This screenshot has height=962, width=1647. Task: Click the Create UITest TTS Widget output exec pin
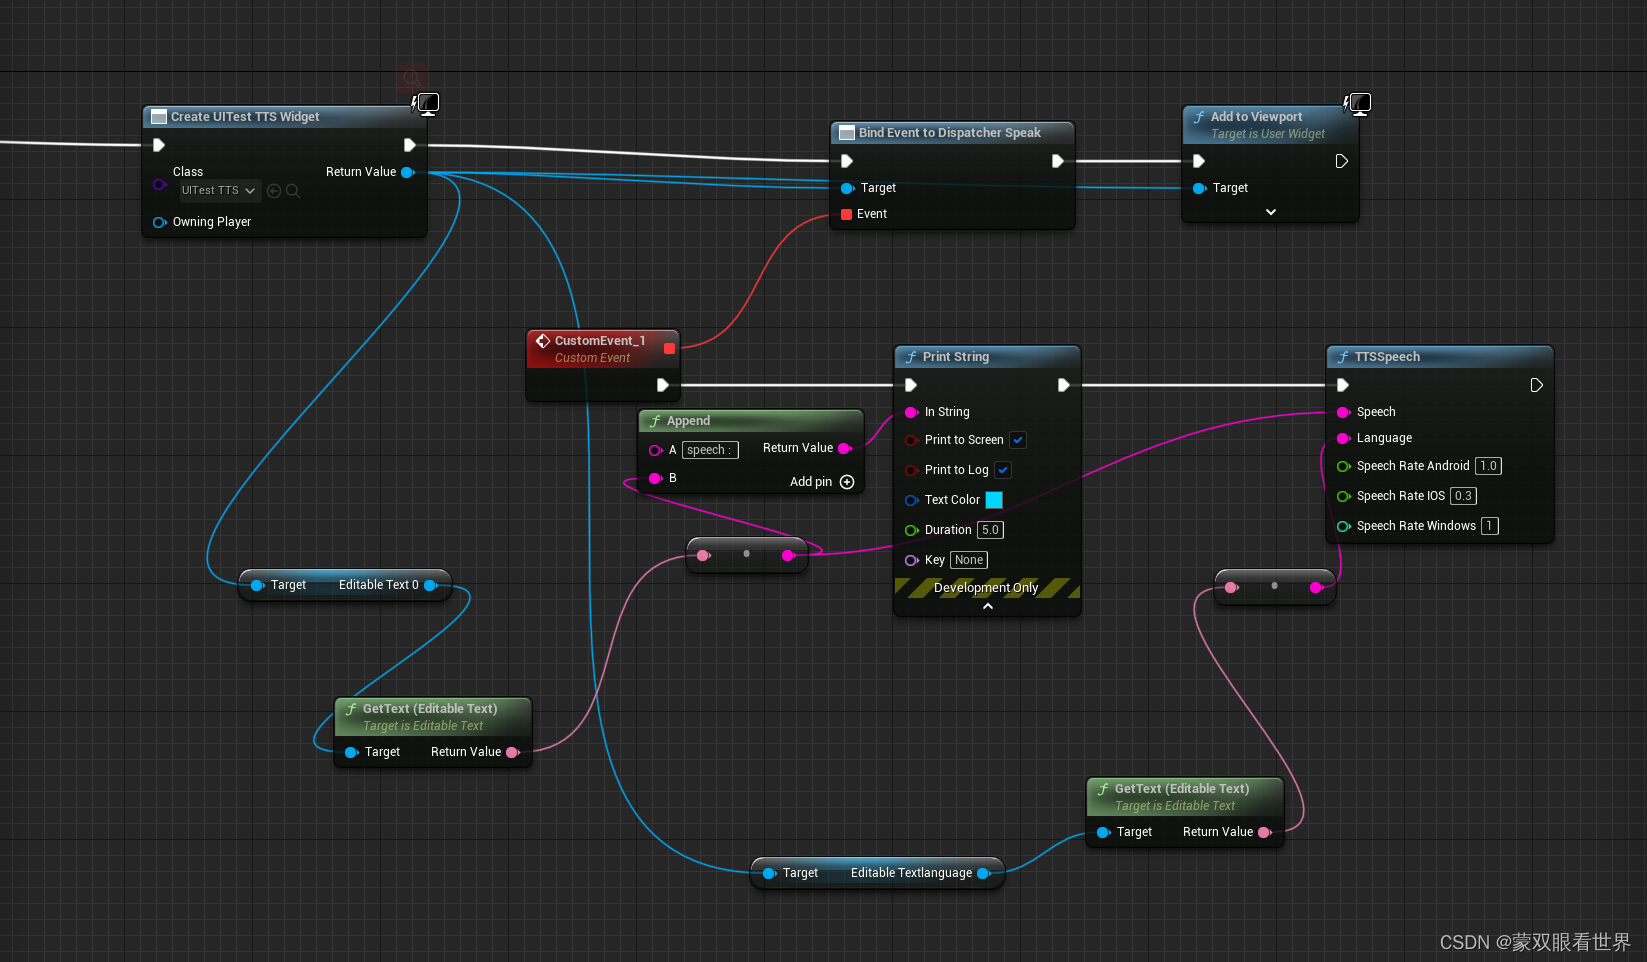click(409, 145)
